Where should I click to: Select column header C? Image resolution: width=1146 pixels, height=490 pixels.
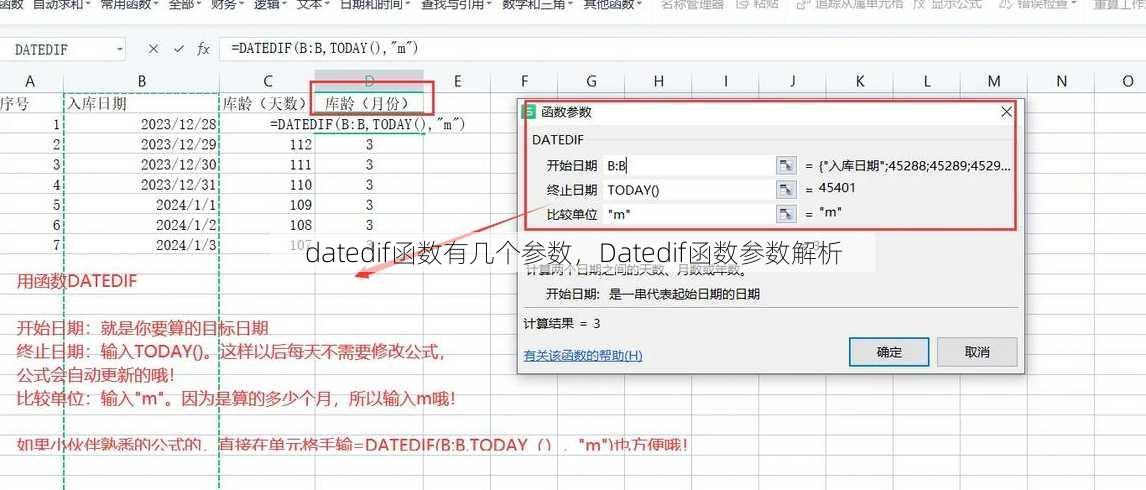click(x=267, y=81)
